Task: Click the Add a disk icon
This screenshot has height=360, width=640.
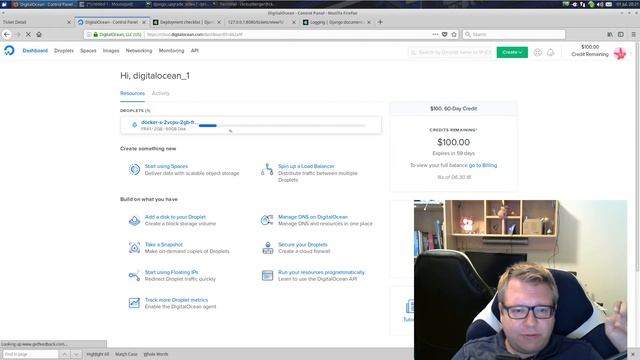Action: (134, 220)
